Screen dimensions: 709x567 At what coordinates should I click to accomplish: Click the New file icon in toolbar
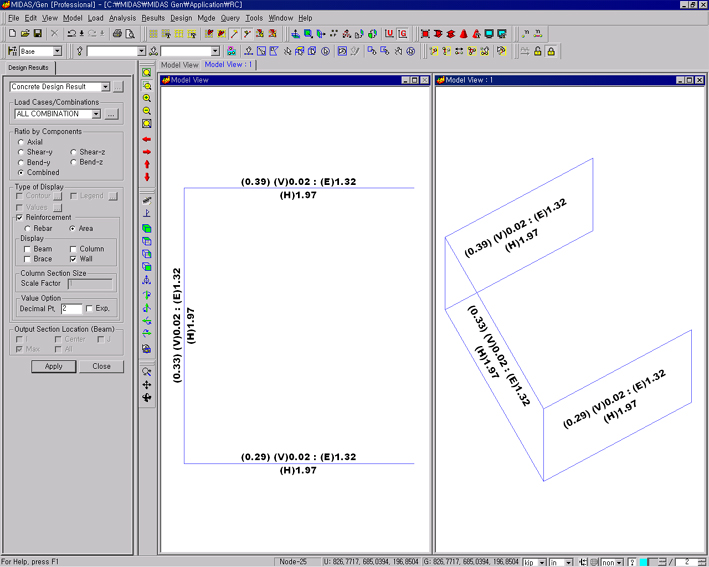(x=11, y=34)
